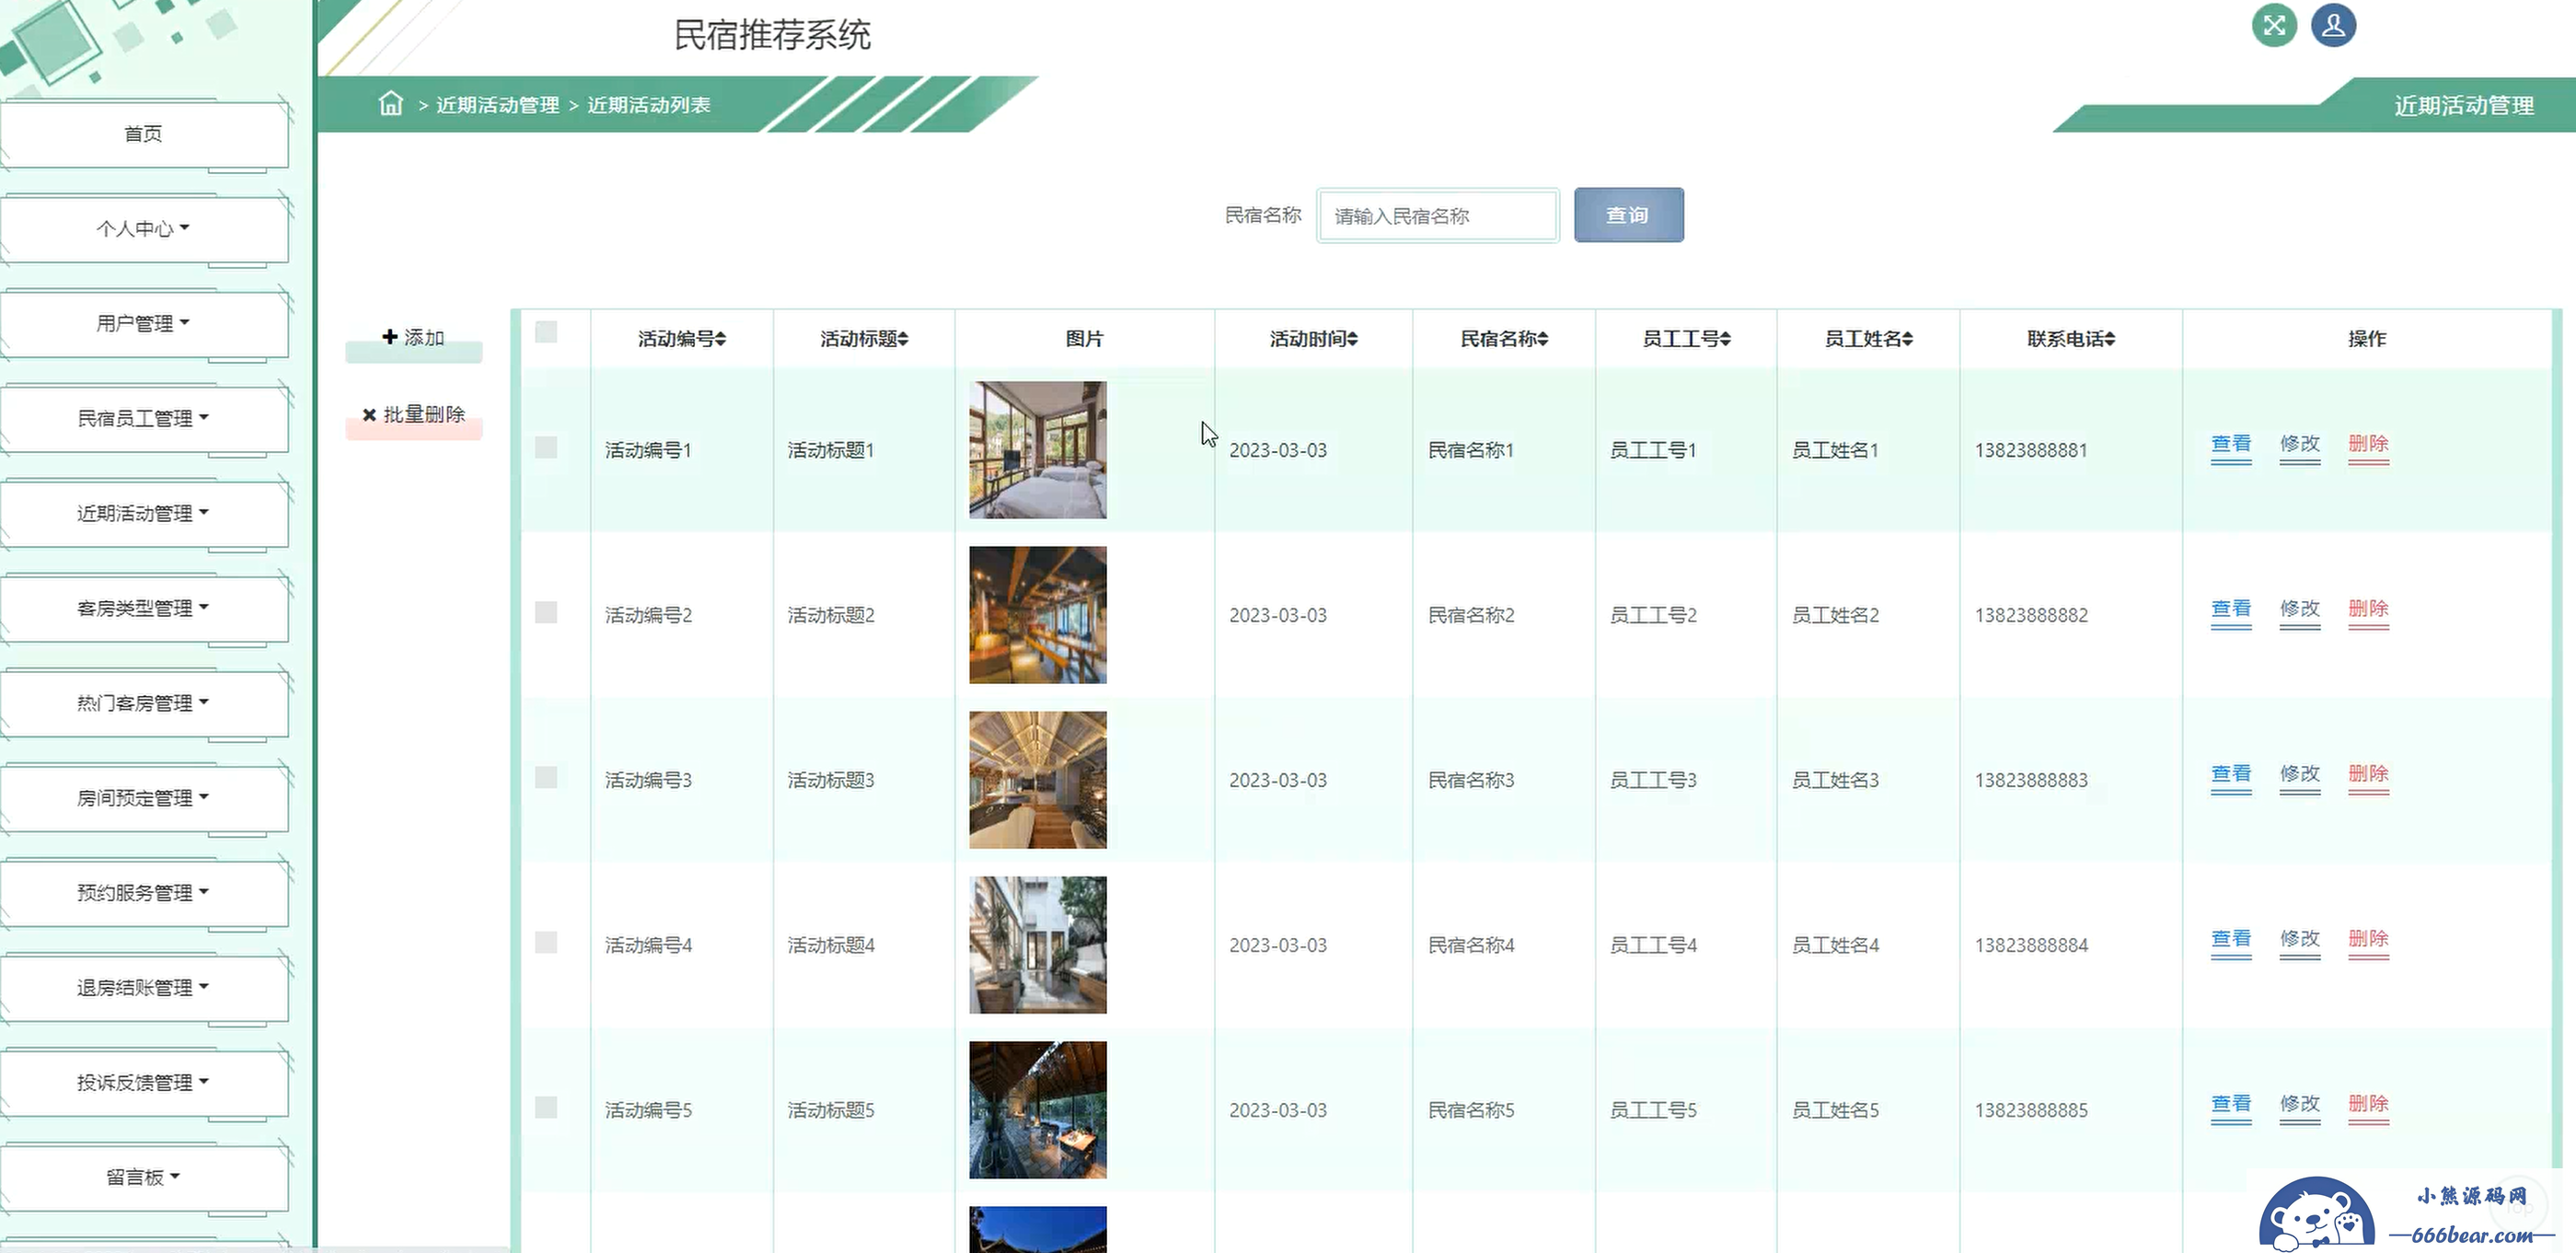Expand the 退房结账管理 sidebar menu
This screenshot has width=2576, height=1253.
coord(144,988)
